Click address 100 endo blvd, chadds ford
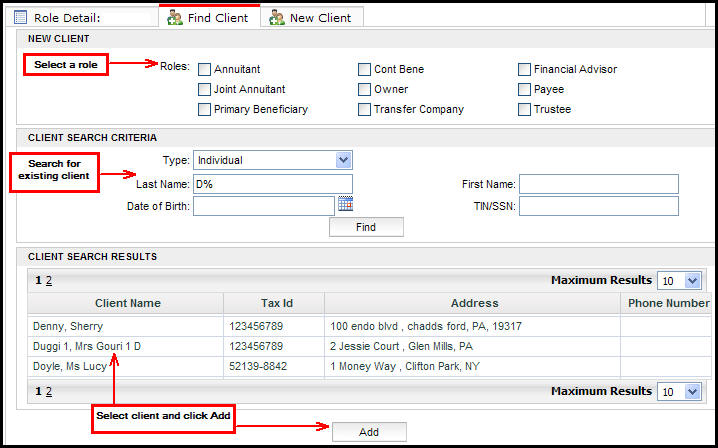This screenshot has height=448, width=718. coord(426,326)
